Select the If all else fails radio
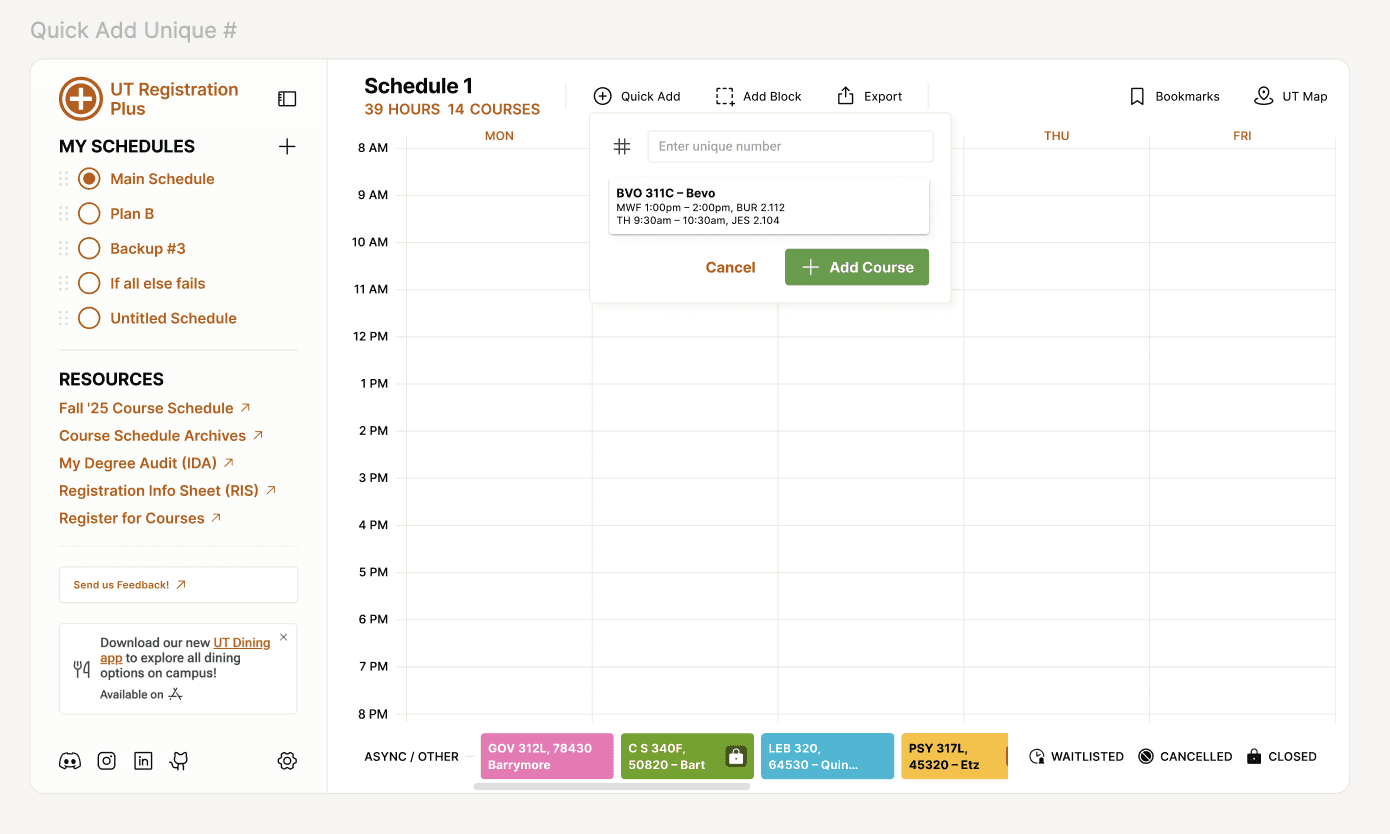The height and width of the screenshot is (834, 1390). point(89,284)
